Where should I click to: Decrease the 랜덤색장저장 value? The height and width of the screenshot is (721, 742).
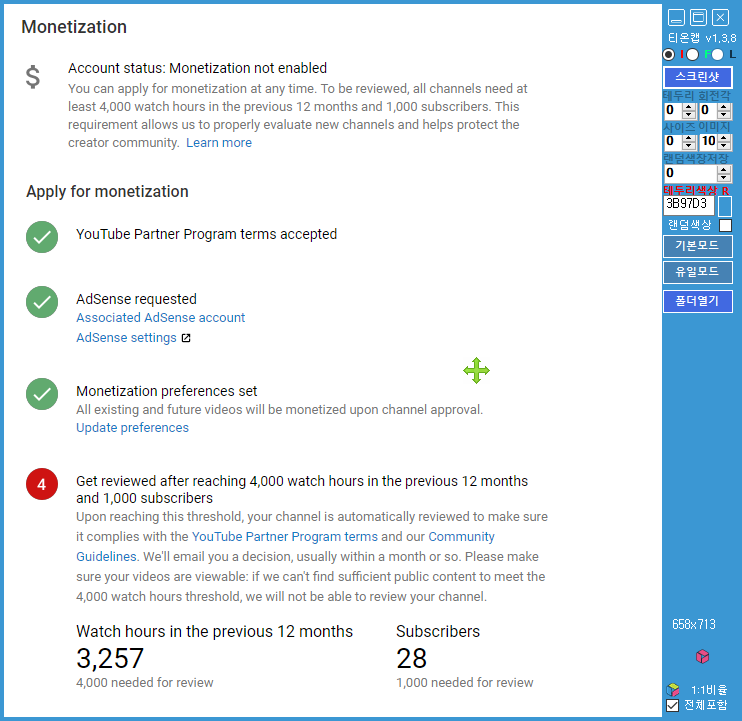tap(724, 178)
